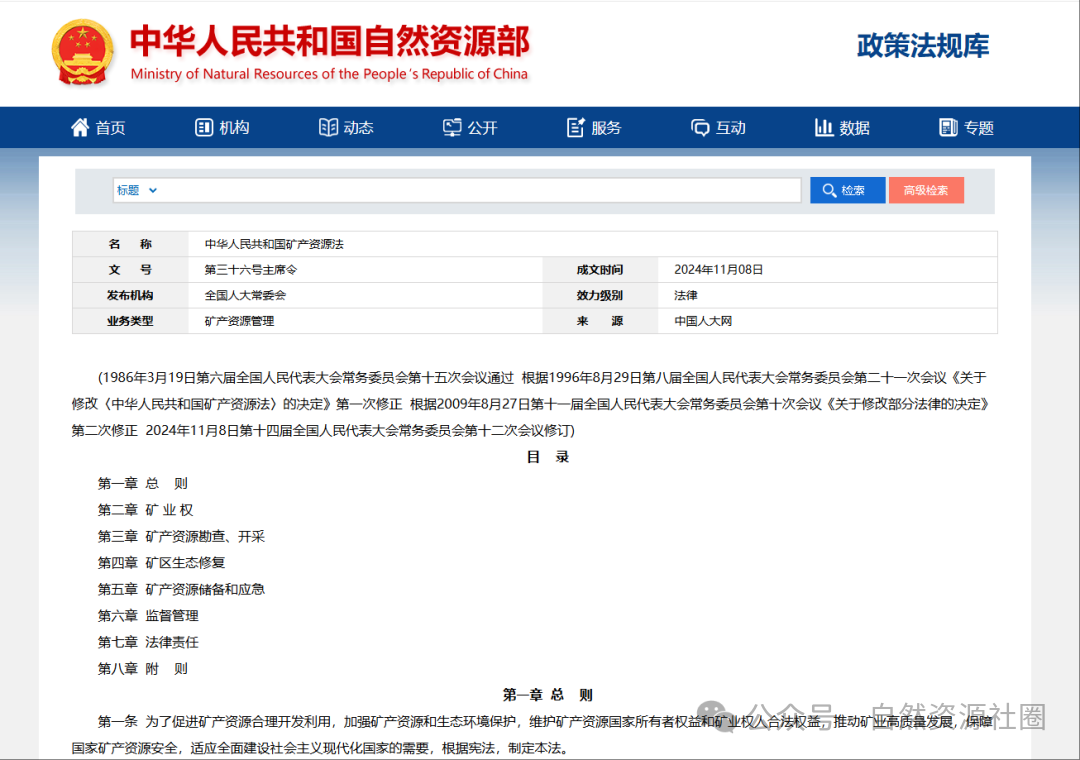
Task: Navigate to the 互动 section
Action: point(718,127)
